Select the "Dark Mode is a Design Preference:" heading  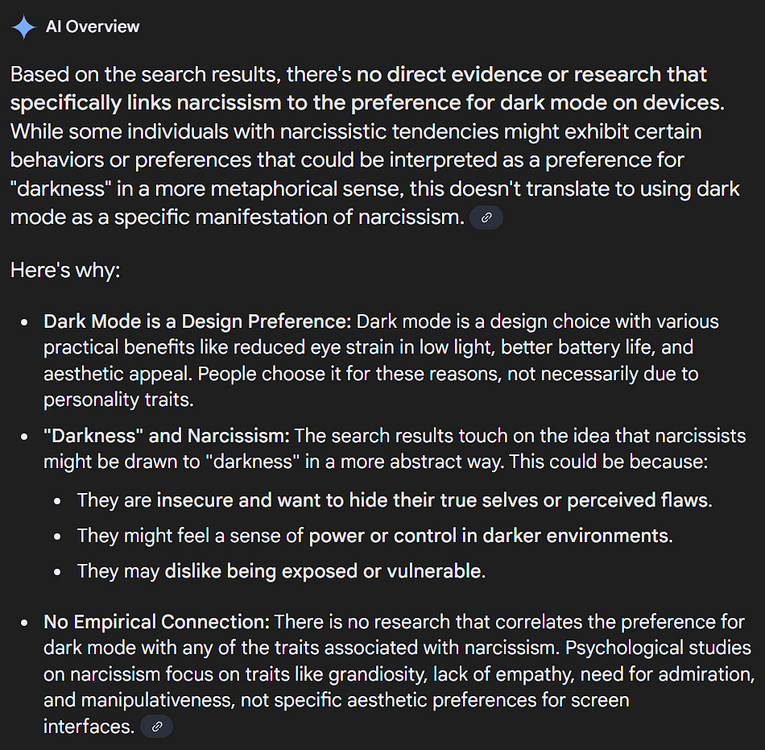(x=198, y=322)
